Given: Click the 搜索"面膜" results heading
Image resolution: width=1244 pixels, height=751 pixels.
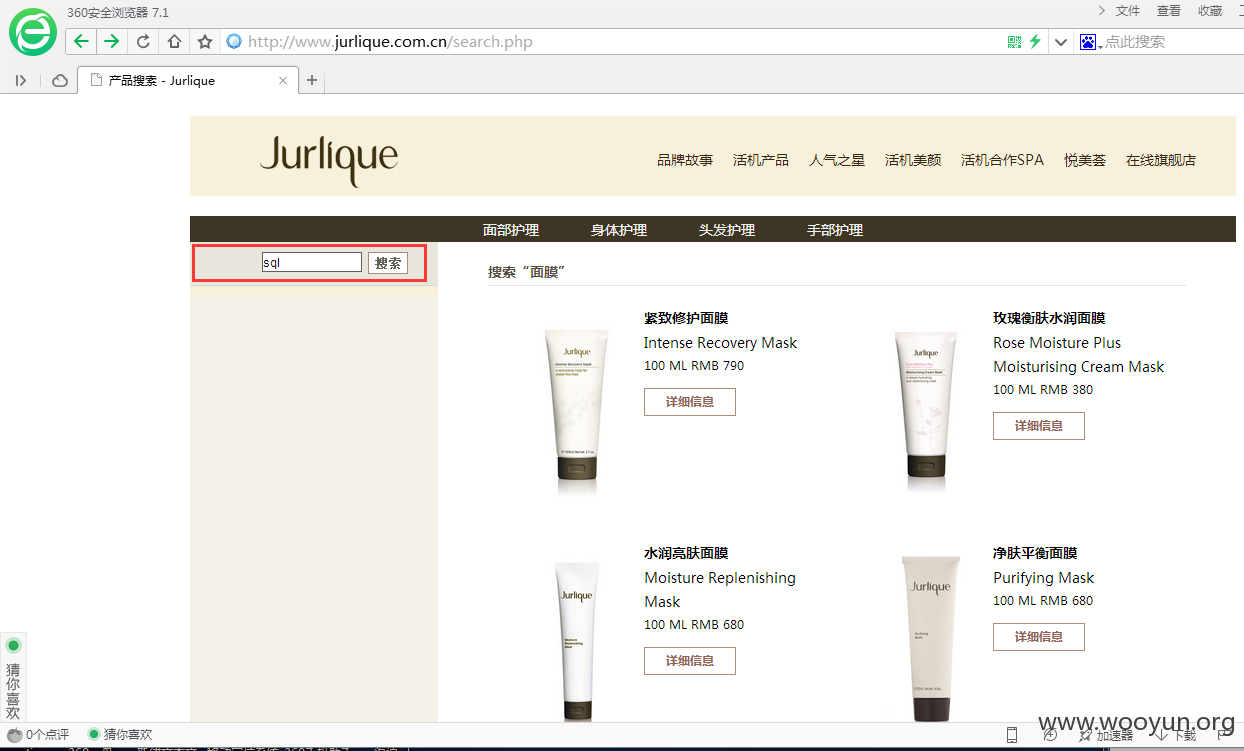Looking at the screenshot, I should [x=527, y=272].
